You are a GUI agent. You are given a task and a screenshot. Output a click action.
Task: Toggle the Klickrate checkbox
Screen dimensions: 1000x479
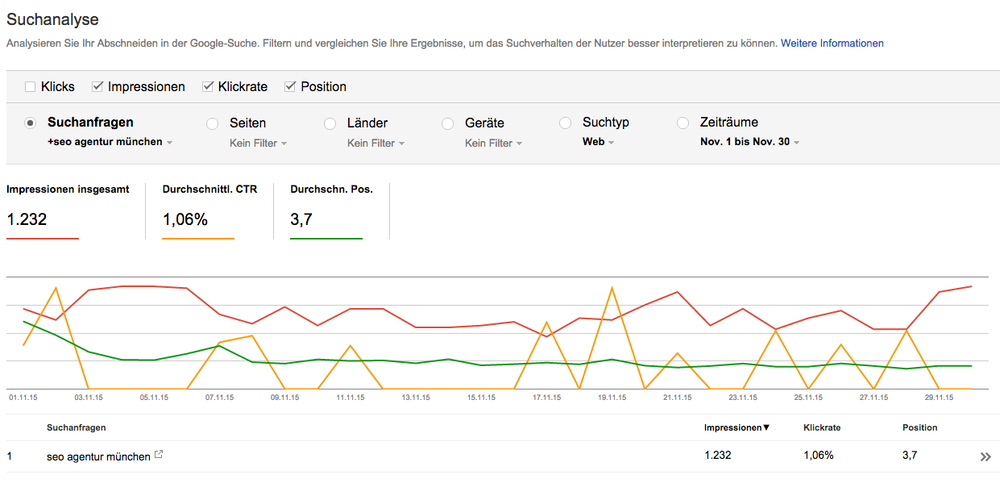209,87
